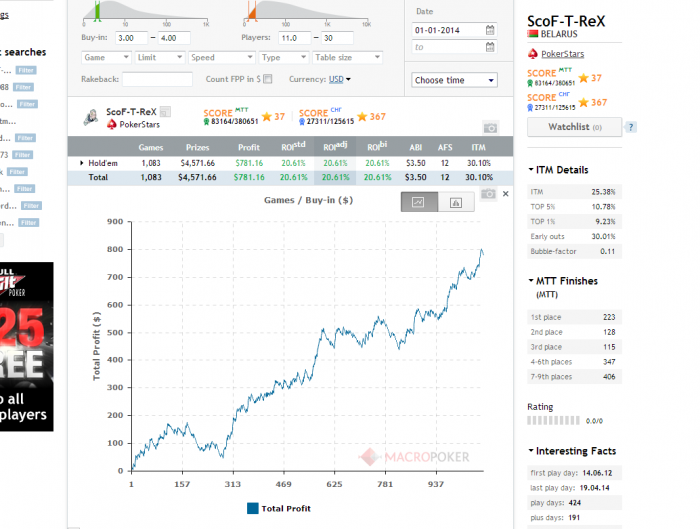Image resolution: width=700 pixels, height=529 pixels.
Task: Sort table by AFS column
Action: pos(445,147)
